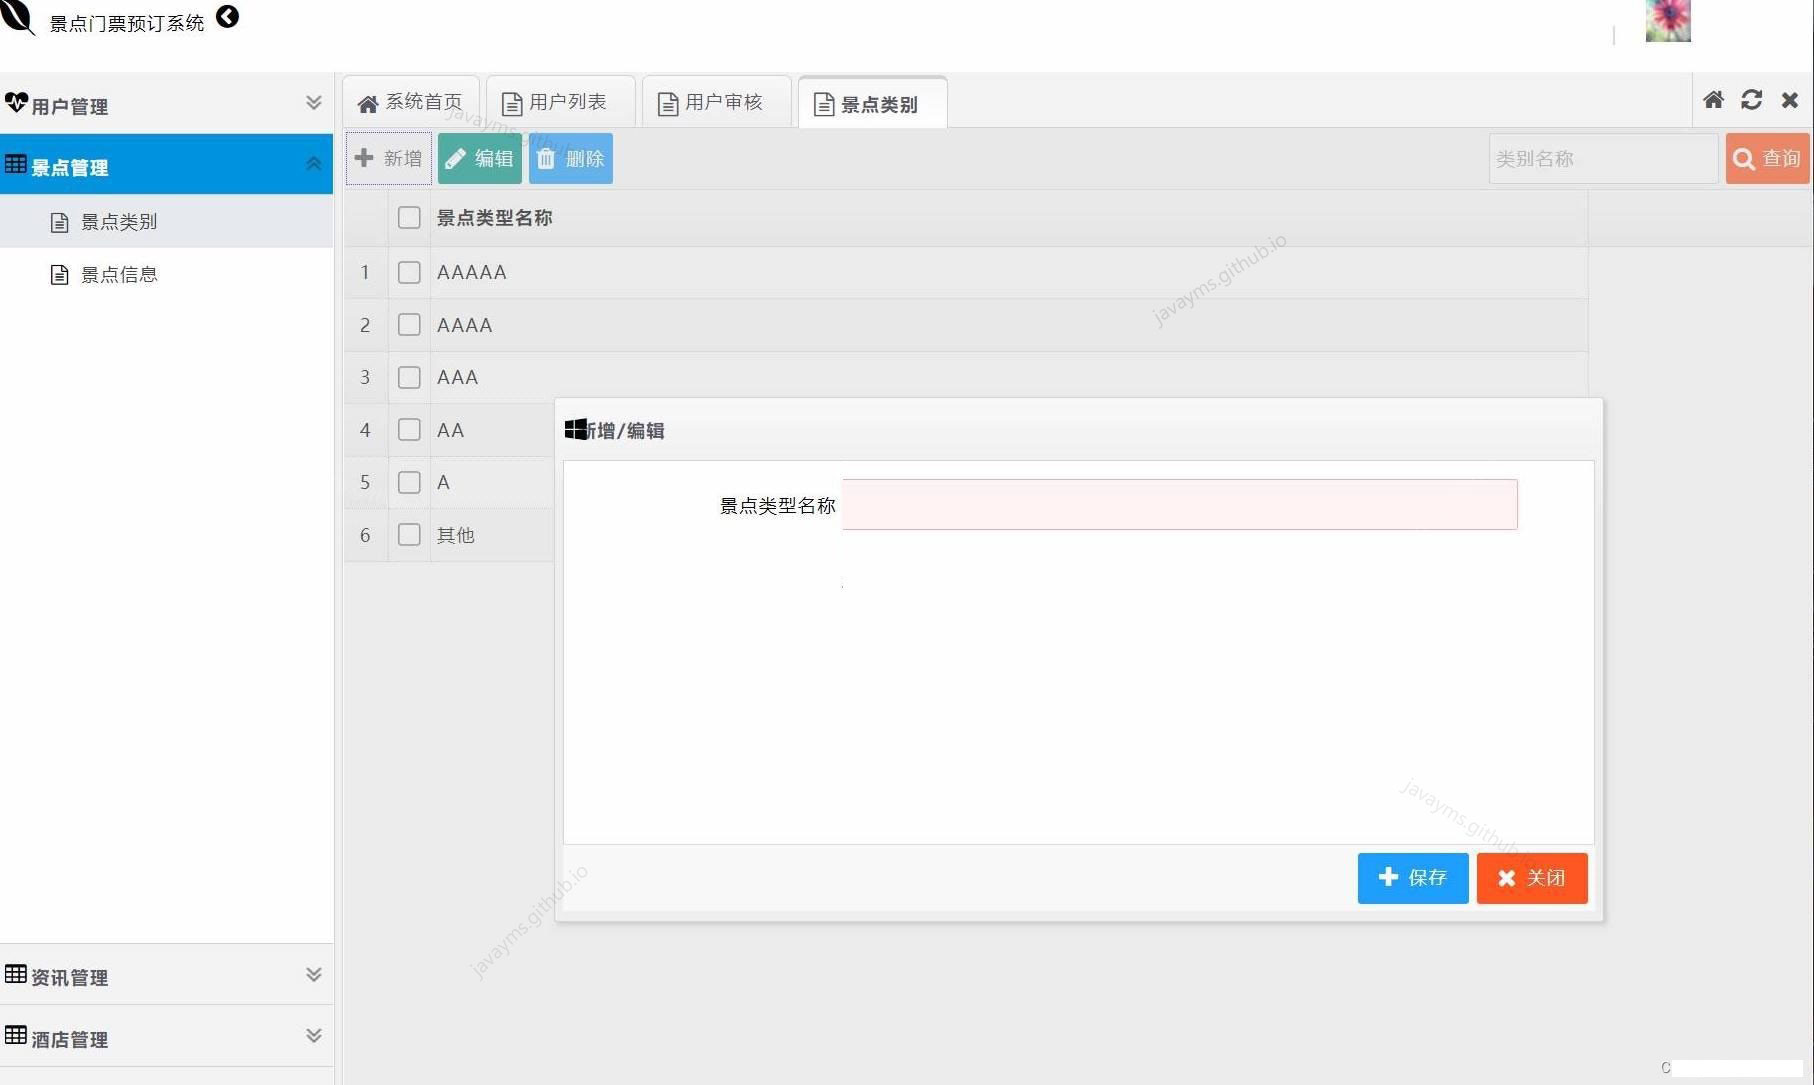Expand the 酒店管理 section
The image size is (1814, 1085).
point(314,1035)
